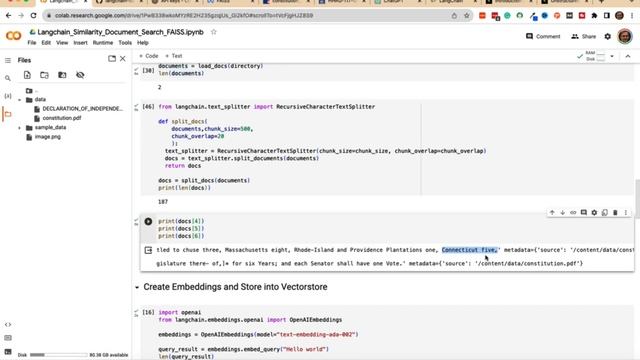
Task: Mount Google Drive icon
Action: 62,75
